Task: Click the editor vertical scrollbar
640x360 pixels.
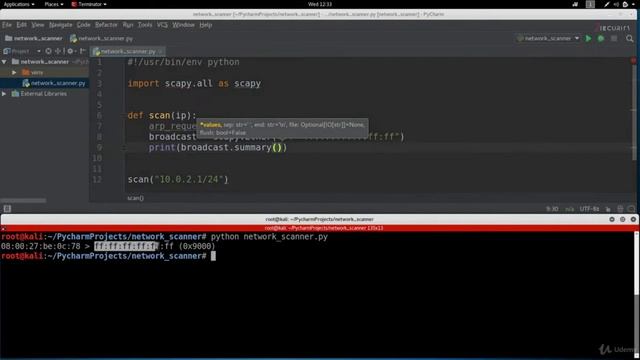Action: click(x=634, y=112)
